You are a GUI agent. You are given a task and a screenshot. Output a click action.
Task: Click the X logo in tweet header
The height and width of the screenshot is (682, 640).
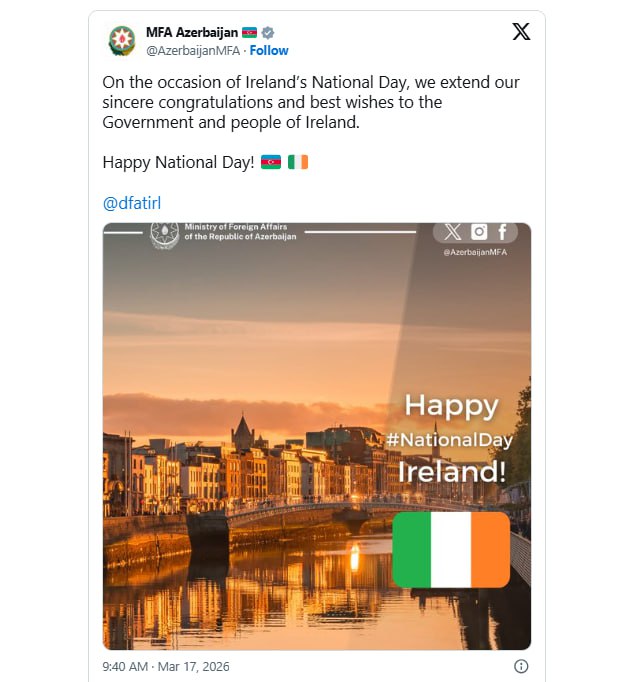521,32
